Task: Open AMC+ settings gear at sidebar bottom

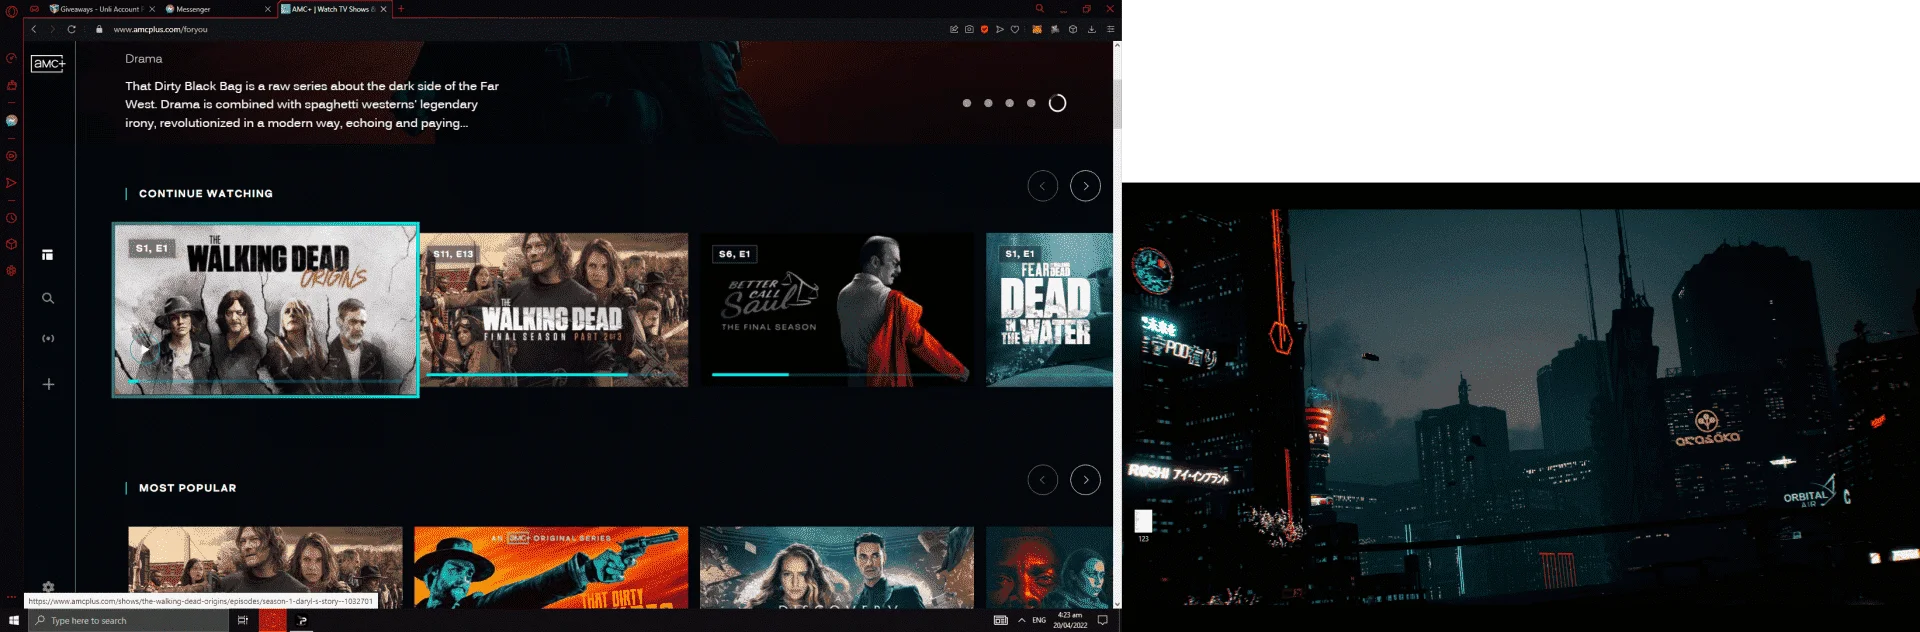Action: 48,587
